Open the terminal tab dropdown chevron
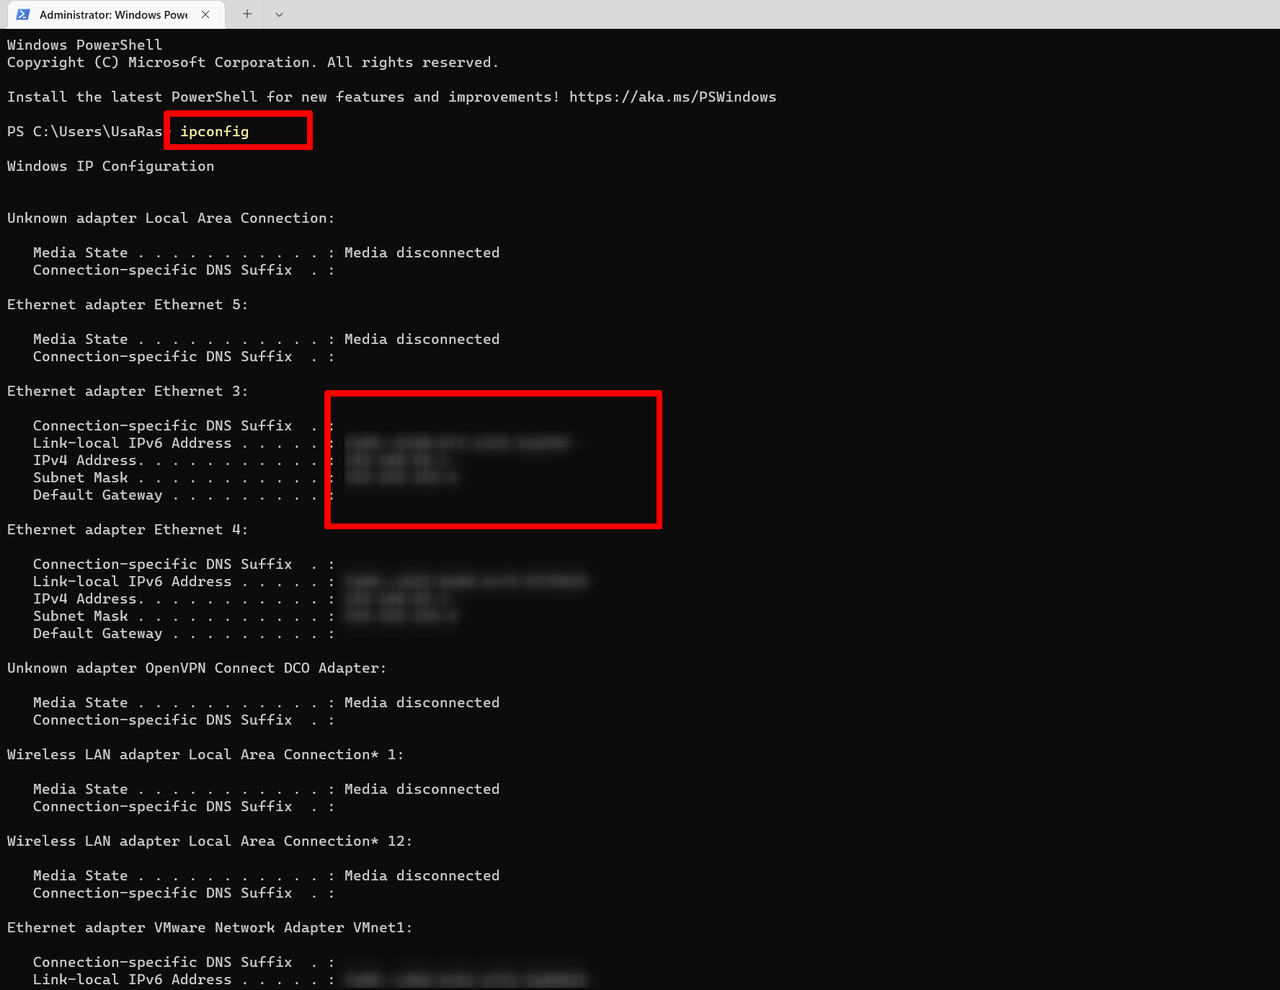Viewport: 1280px width, 990px height. click(x=278, y=14)
